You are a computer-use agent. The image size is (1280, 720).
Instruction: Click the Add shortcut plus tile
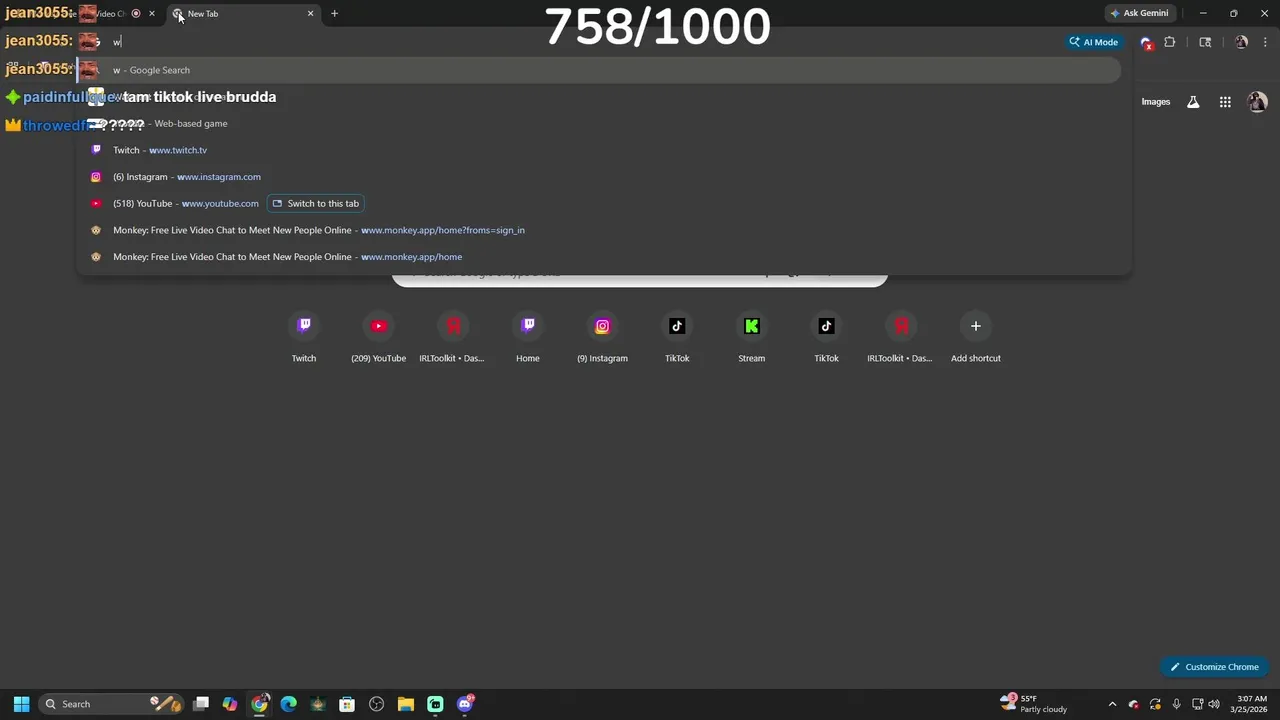976,338
